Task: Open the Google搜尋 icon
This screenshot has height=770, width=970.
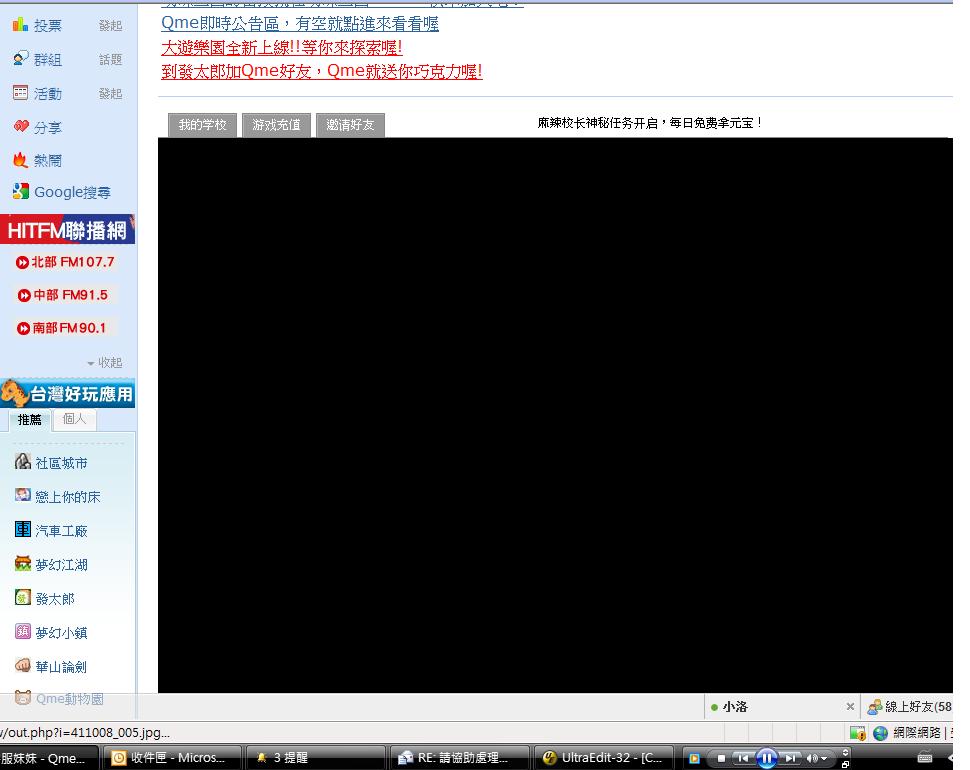Action: click(x=21, y=192)
